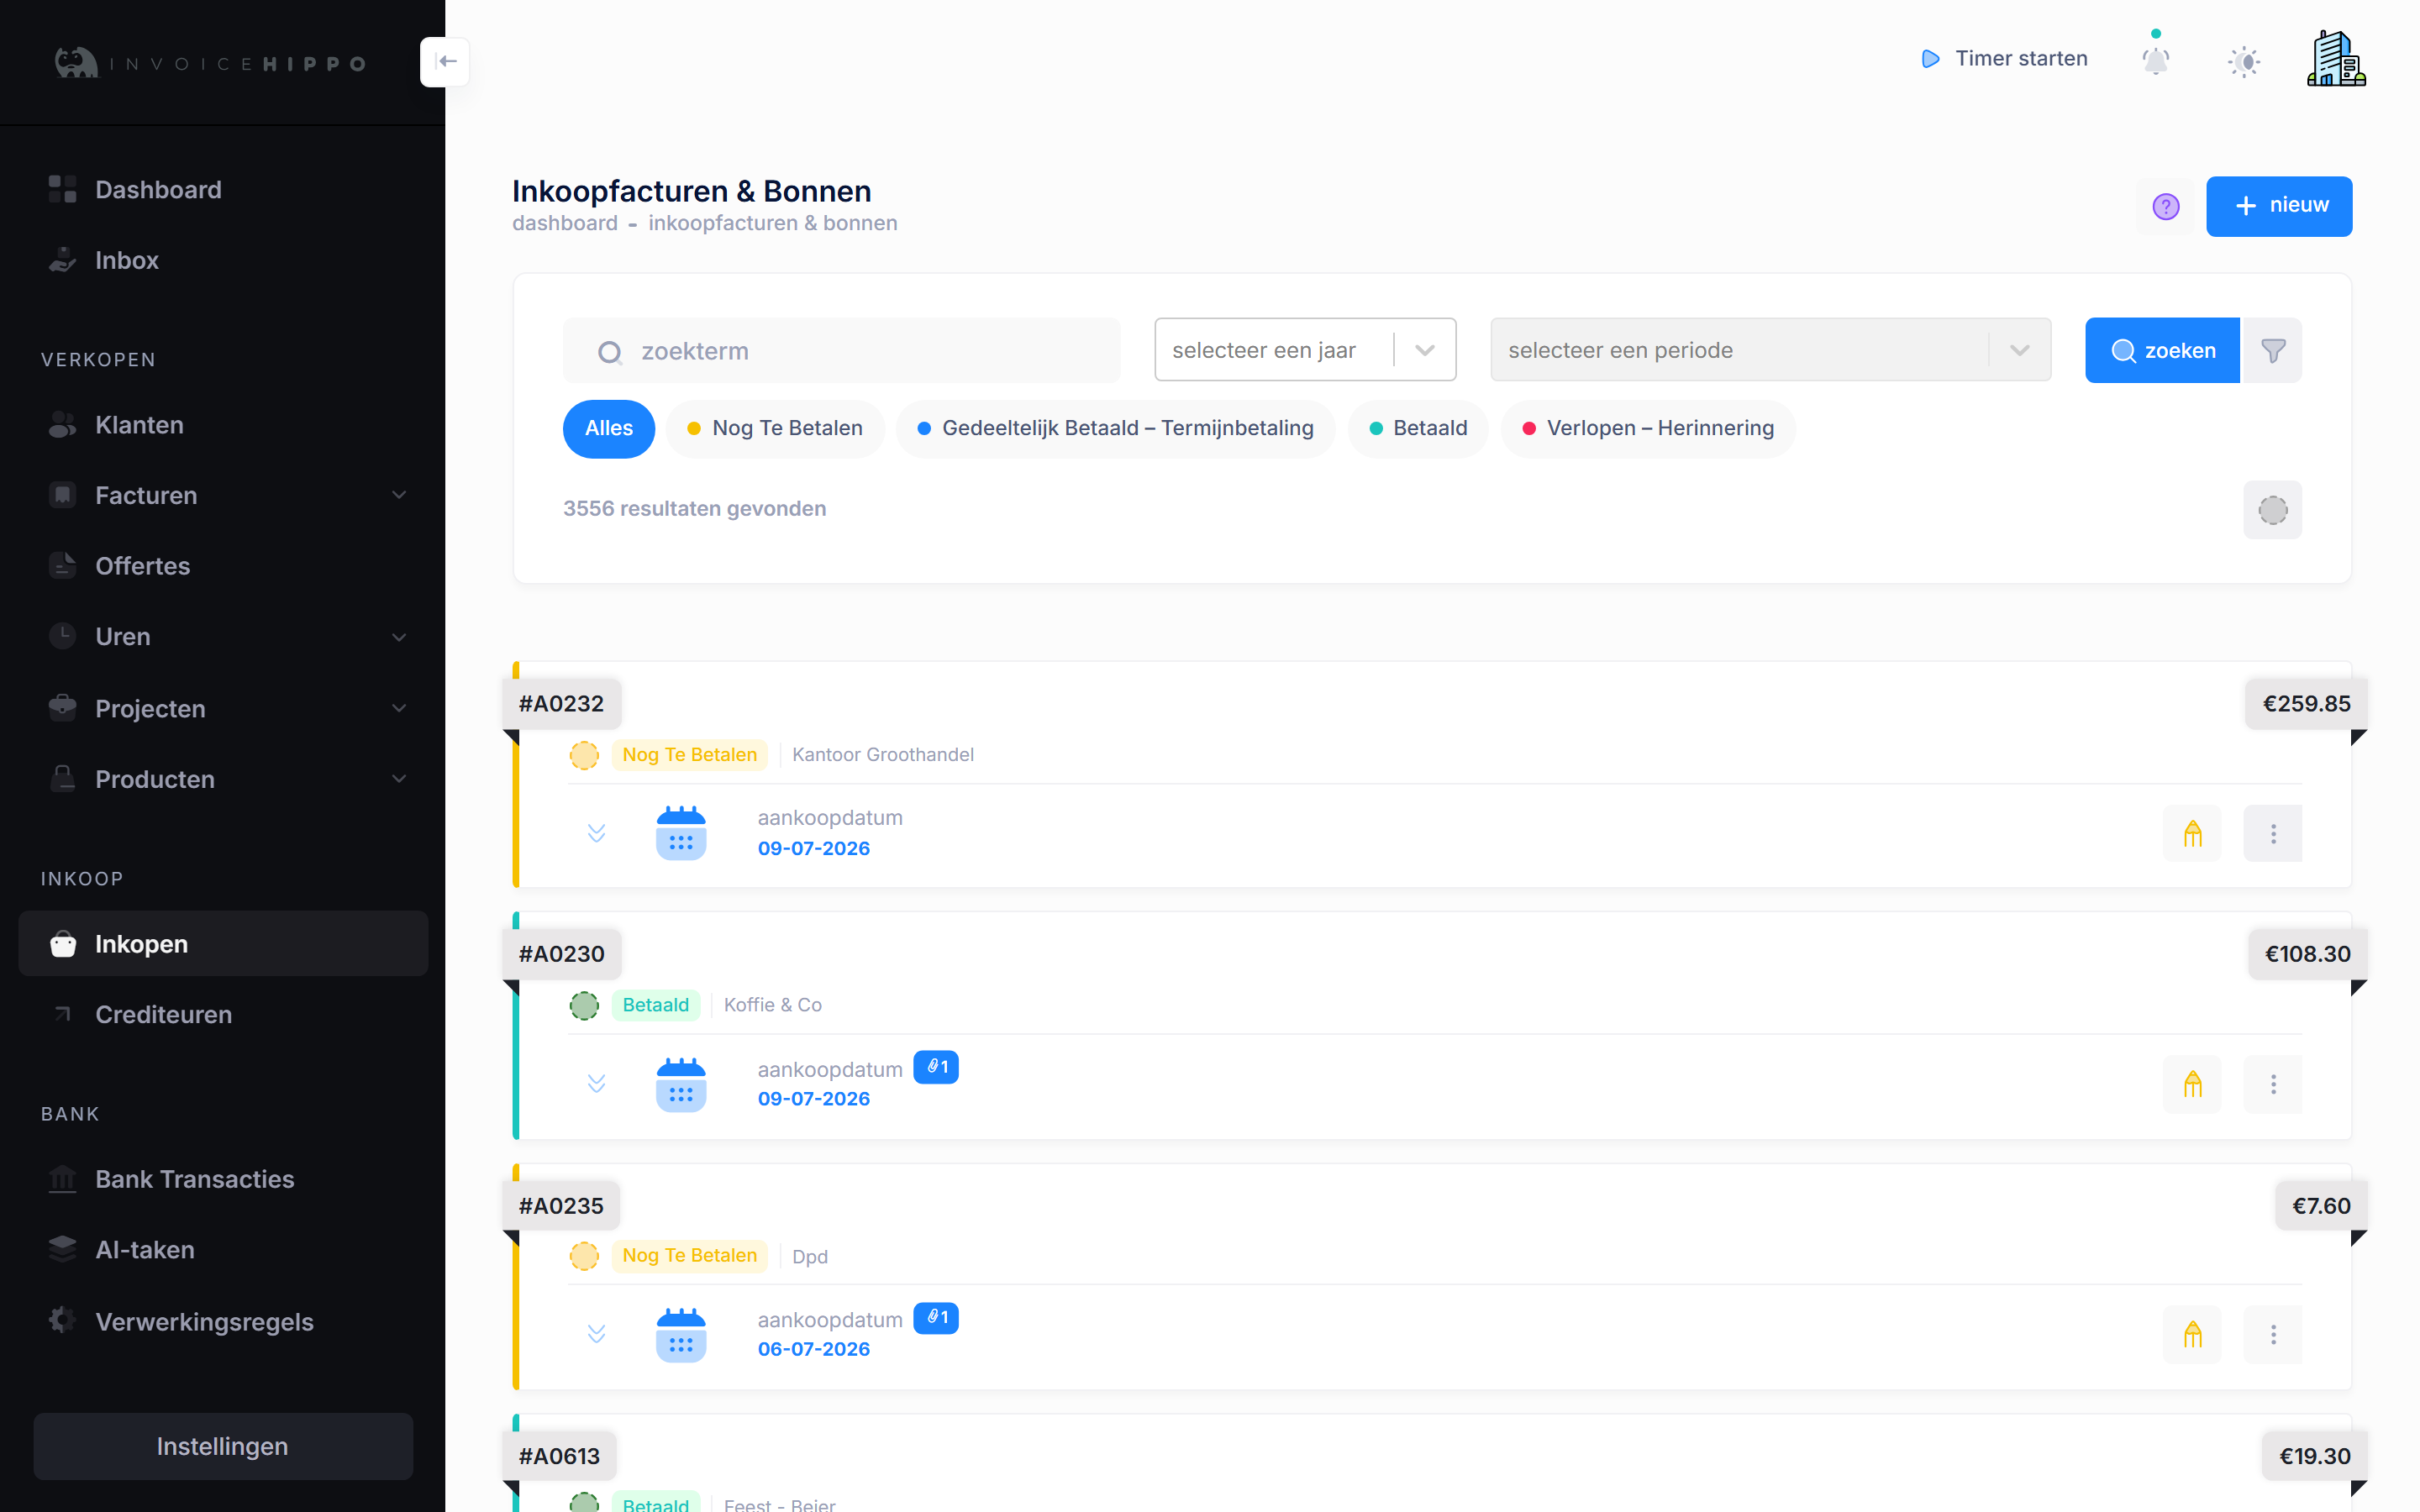Click the status circle on #A0232
The height and width of the screenshot is (1512, 2420).
coord(584,755)
